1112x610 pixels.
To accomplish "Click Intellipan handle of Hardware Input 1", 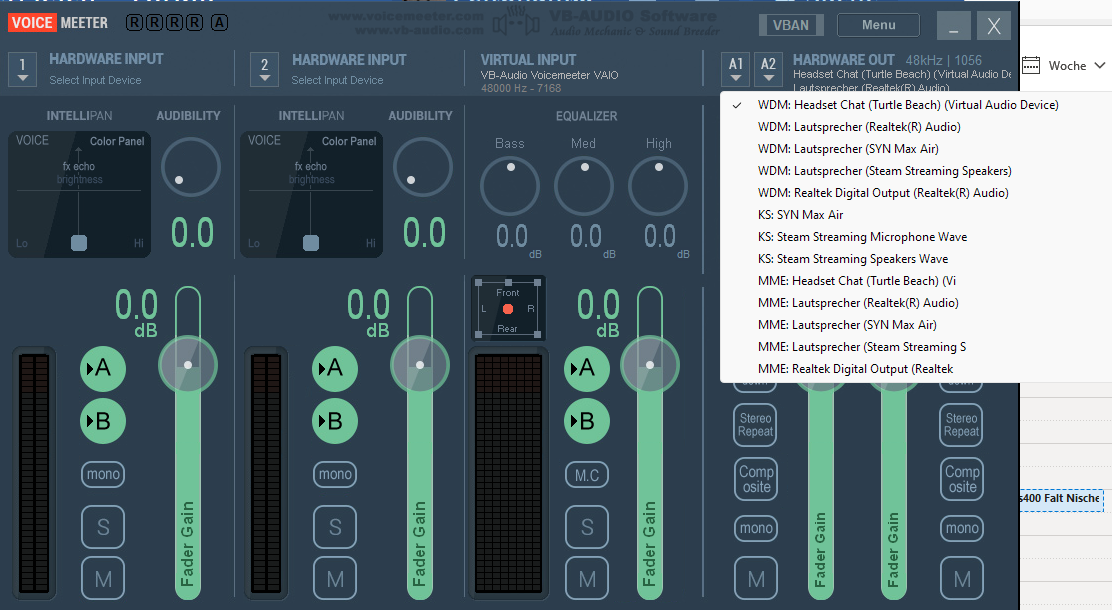I will 79,243.
